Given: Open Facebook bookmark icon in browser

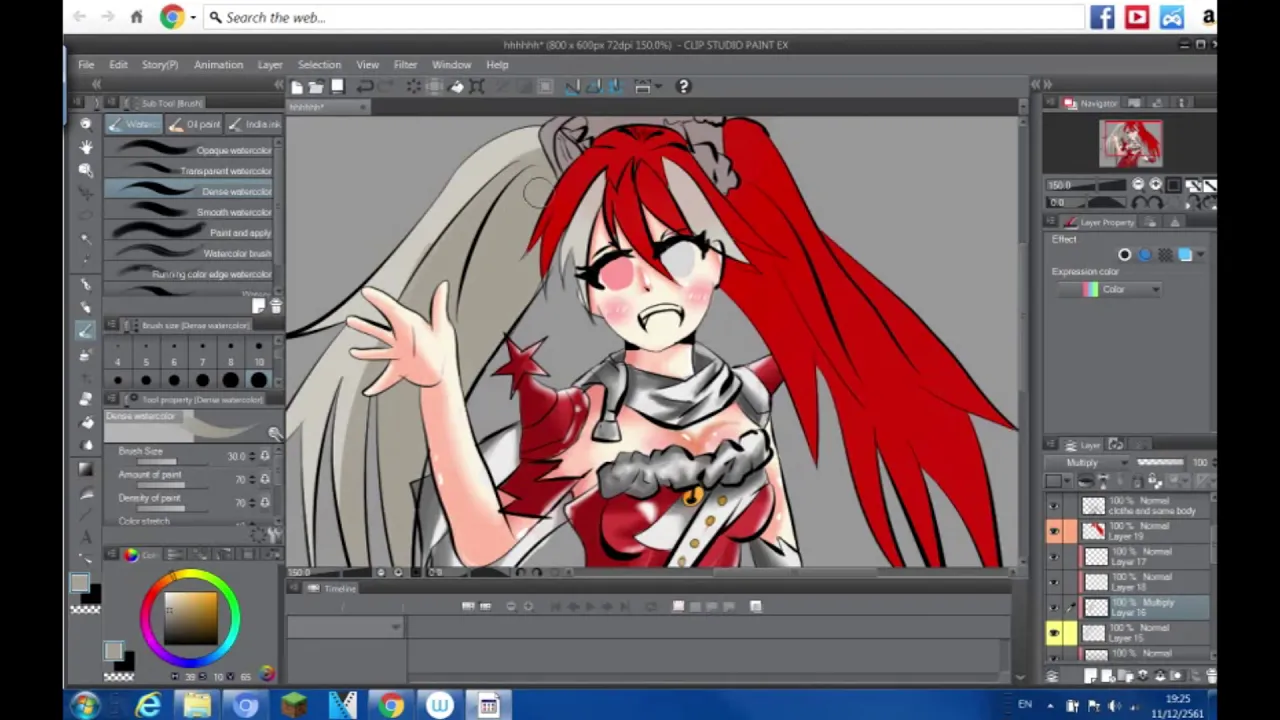Looking at the screenshot, I should tap(1102, 17).
